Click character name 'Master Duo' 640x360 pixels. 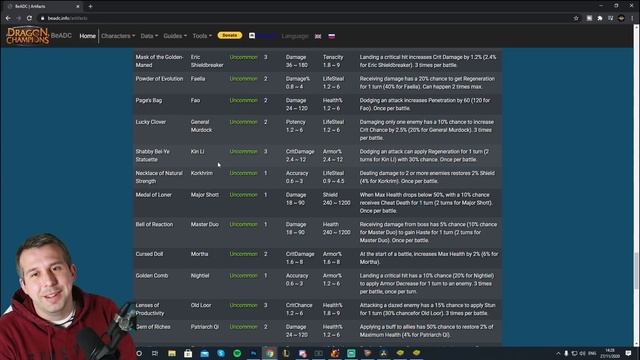coord(204,224)
